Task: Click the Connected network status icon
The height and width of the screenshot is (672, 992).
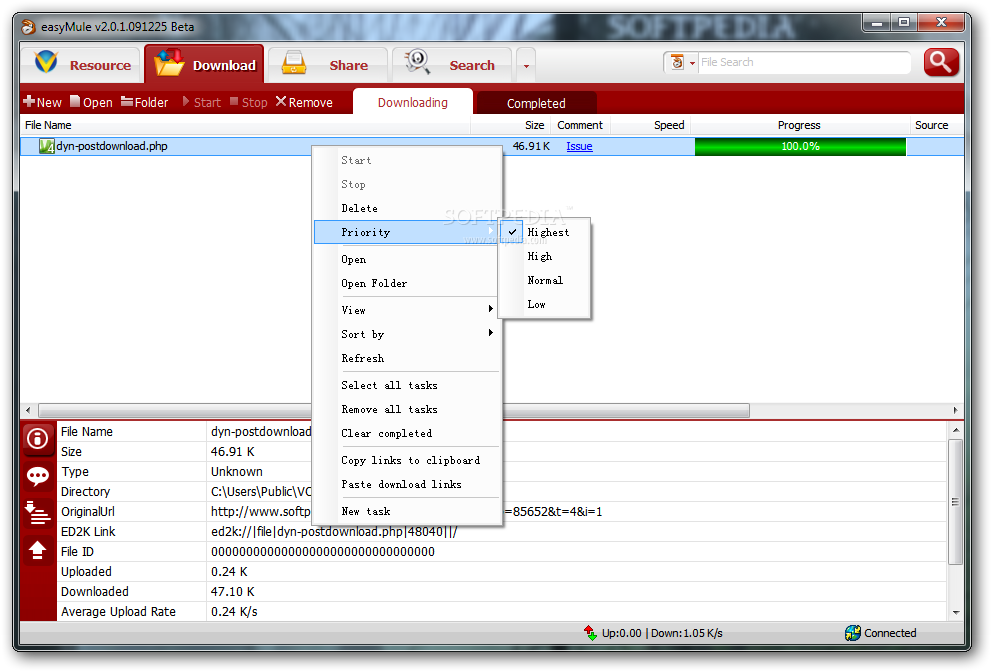Action: pos(852,633)
